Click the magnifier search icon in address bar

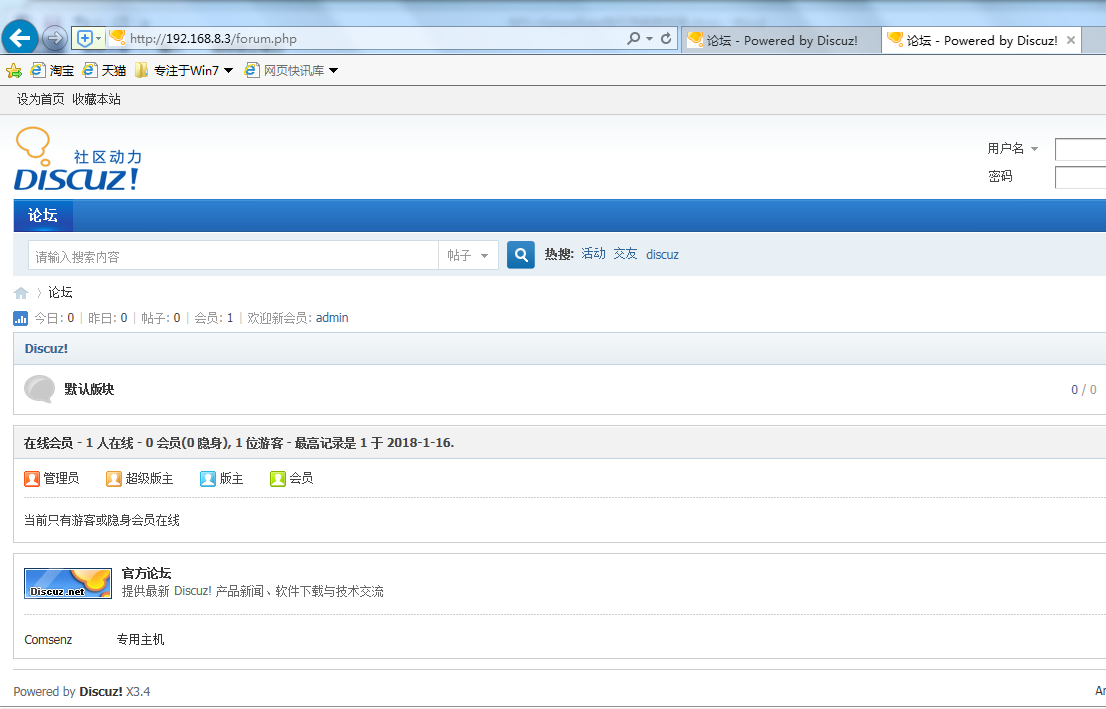pyautogui.click(x=633, y=38)
